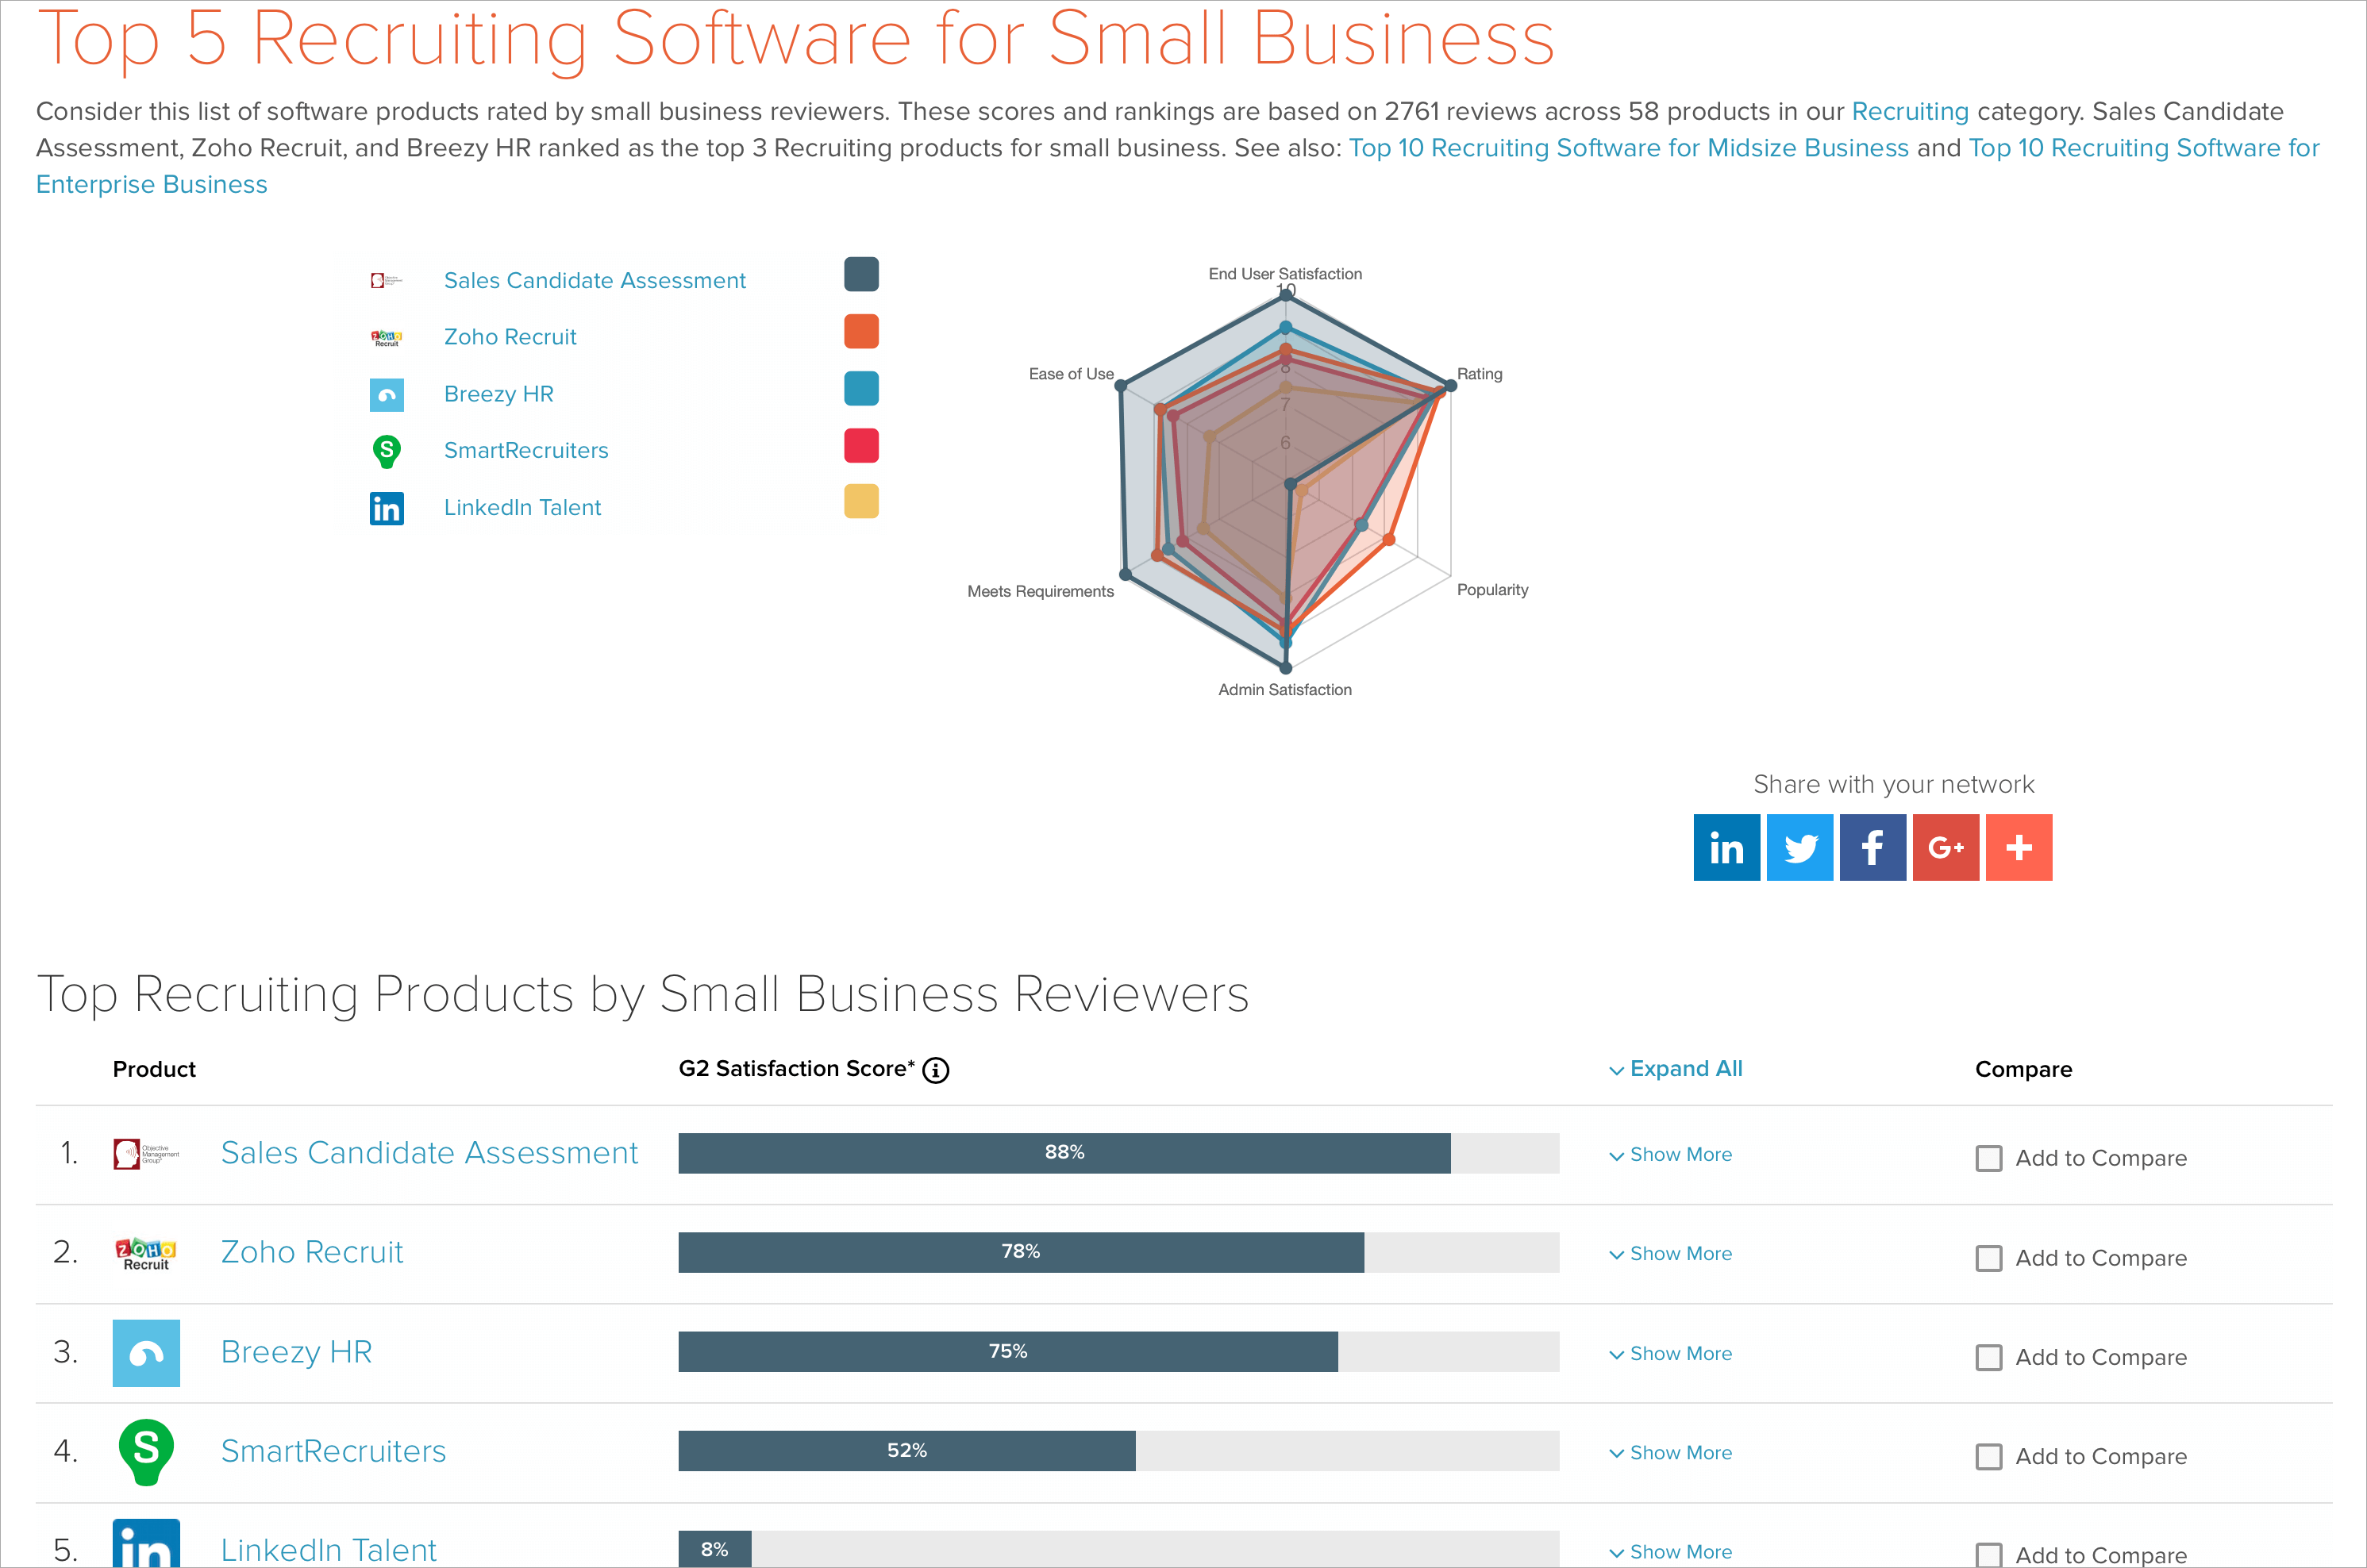Click the 88% satisfaction score bar
2367x1568 pixels.
click(x=1064, y=1152)
